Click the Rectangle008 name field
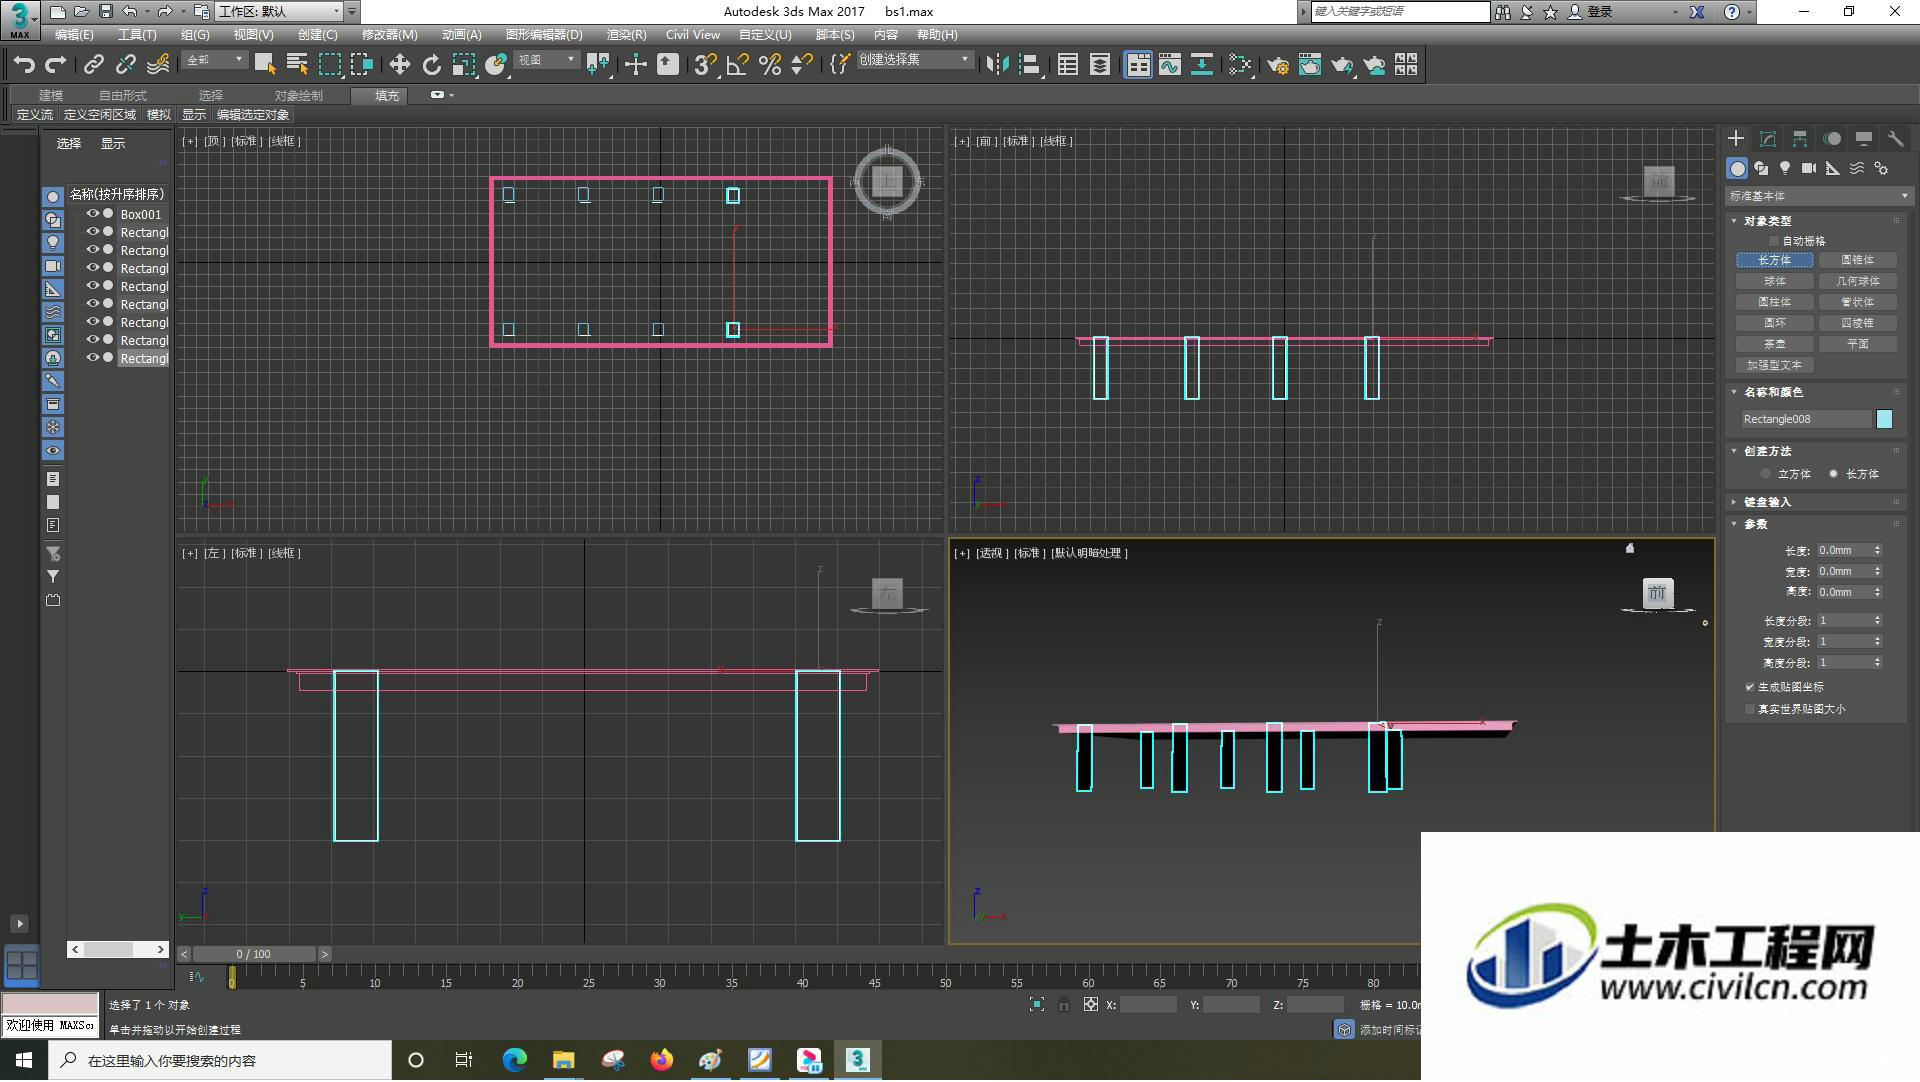This screenshot has width=1920, height=1082. click(x=1806, y=419)
